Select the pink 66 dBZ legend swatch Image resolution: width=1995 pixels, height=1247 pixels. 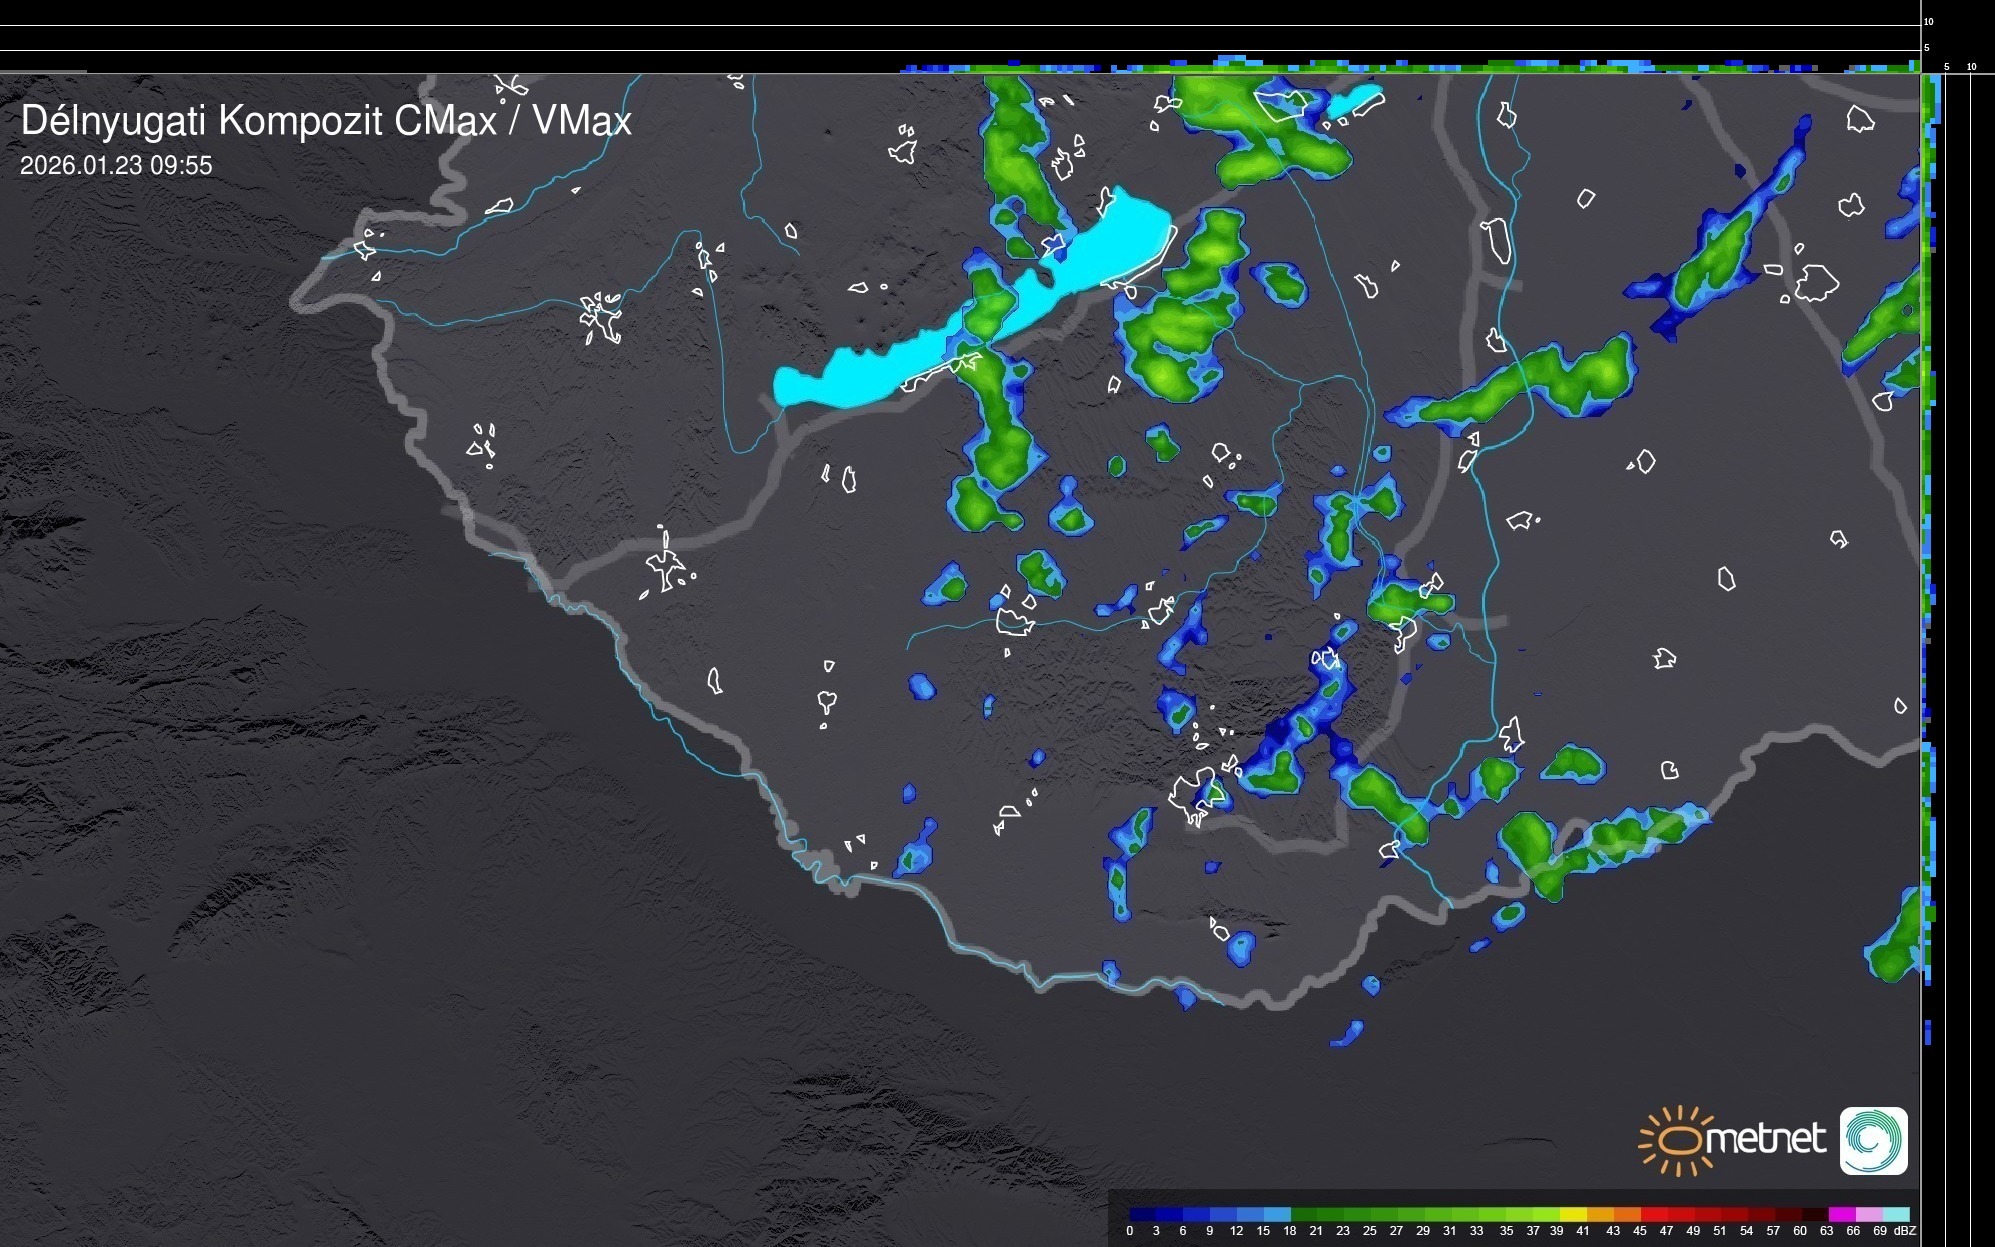click(x=1869, y=1214)
